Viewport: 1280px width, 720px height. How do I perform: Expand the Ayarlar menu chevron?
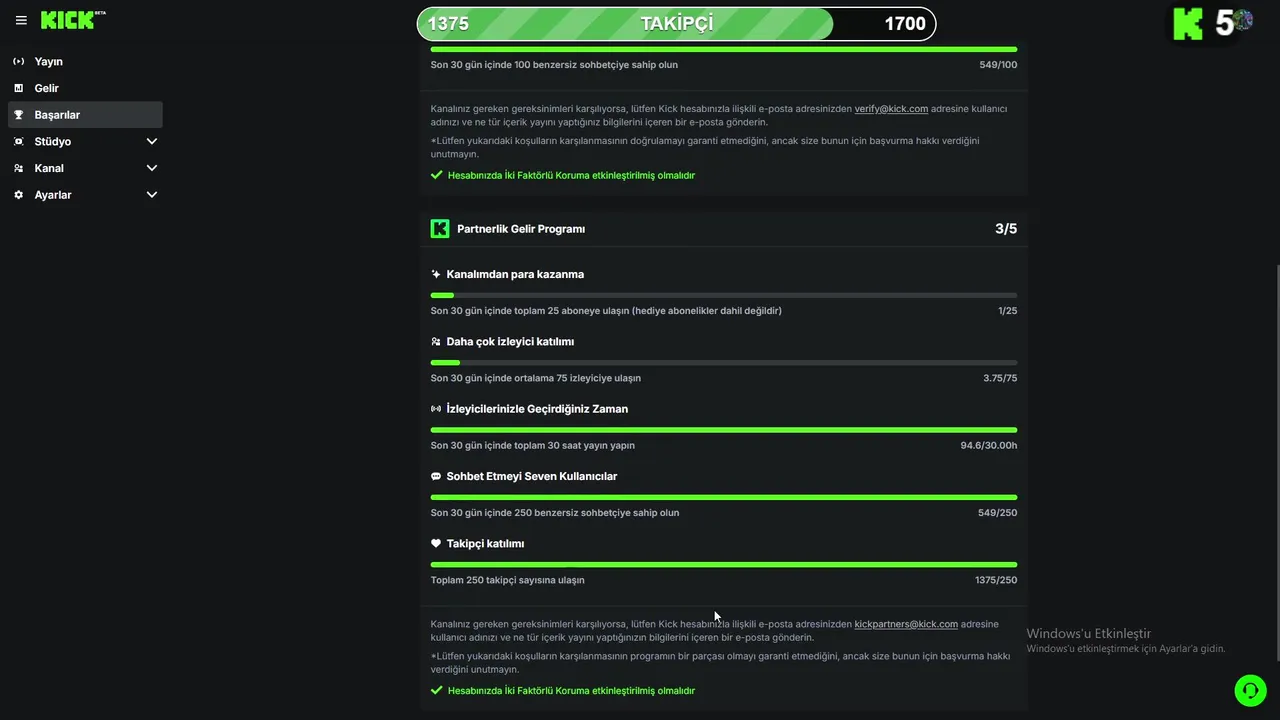(x=152, y=195)
